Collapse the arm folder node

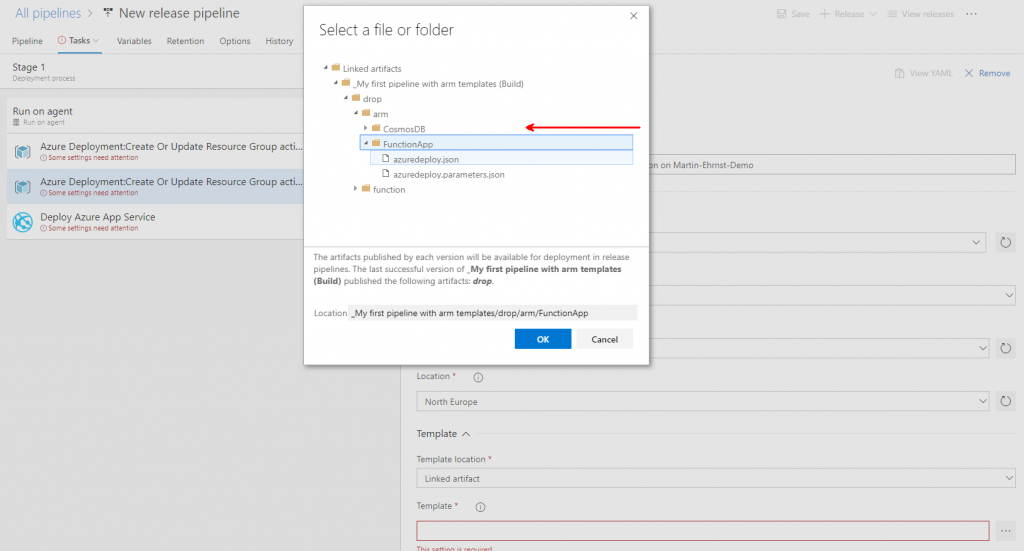tap(356, 112)
